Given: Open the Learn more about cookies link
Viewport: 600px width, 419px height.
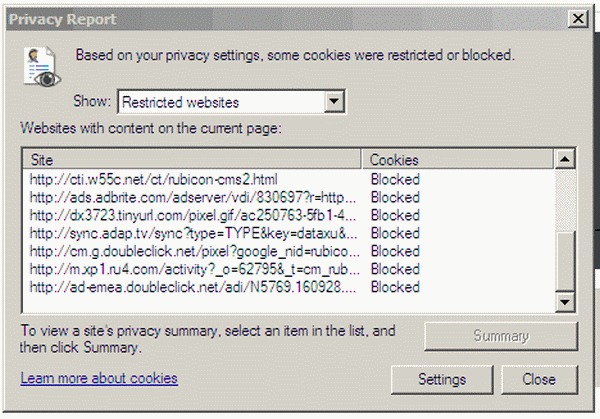Looking at the screenshot, I should click(x=99, y=378).
